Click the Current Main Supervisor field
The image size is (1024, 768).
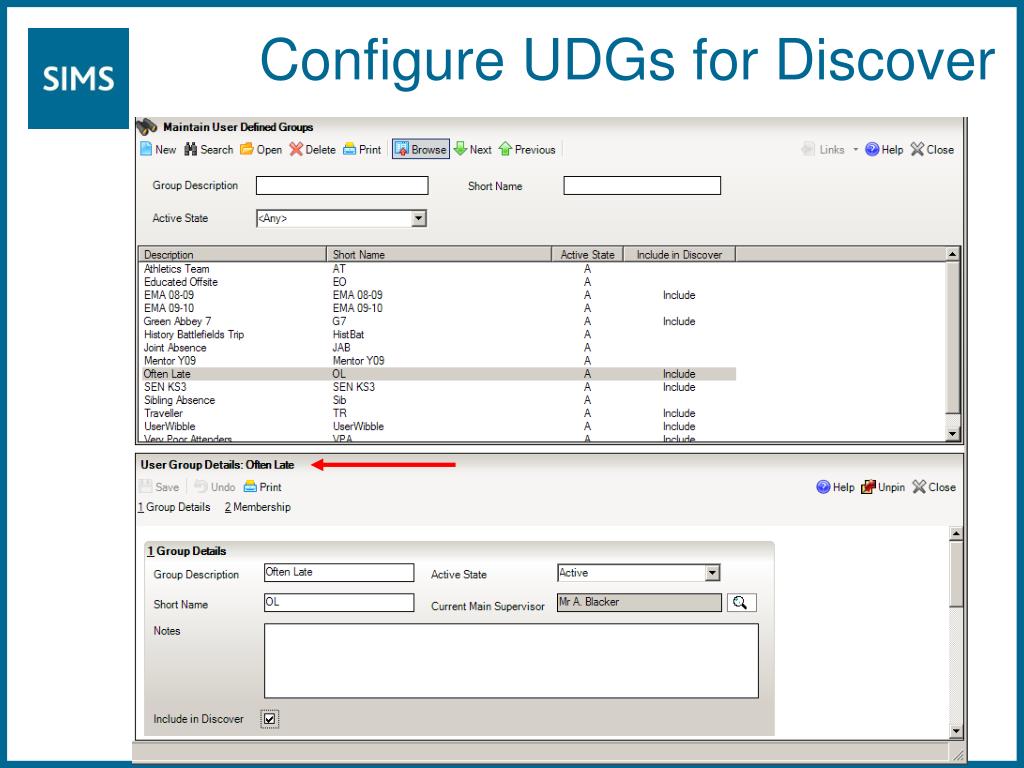click(x=639, y=603)
